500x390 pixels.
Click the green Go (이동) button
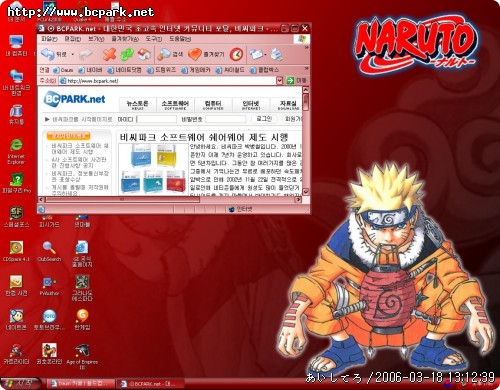point(296,80)
